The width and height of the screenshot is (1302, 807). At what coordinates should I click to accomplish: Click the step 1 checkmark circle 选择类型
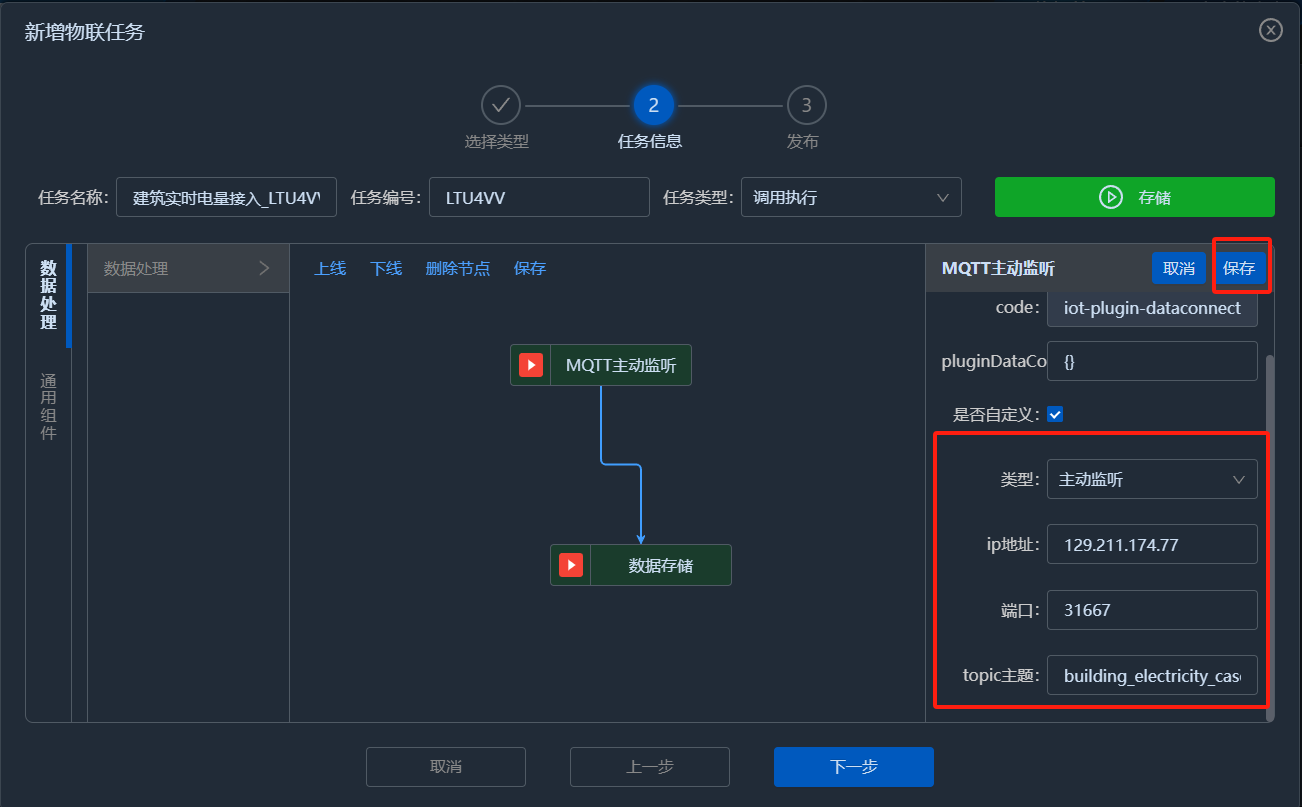pyautogui.click(x=501, y=105)
